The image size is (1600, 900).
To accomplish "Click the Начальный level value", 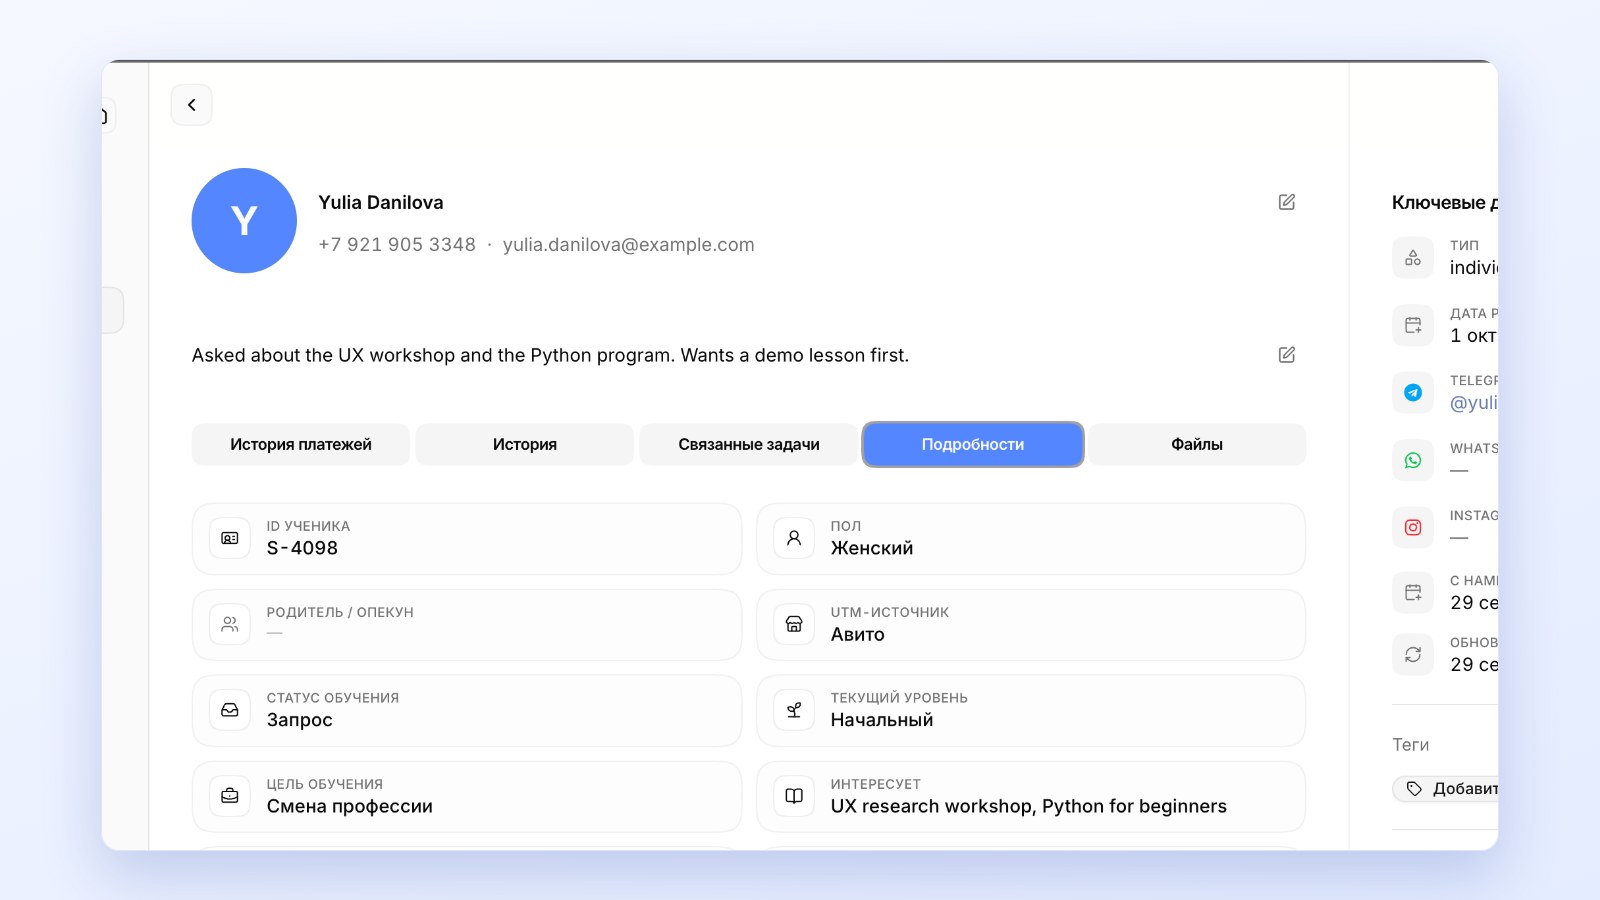I will pos(882,720).
